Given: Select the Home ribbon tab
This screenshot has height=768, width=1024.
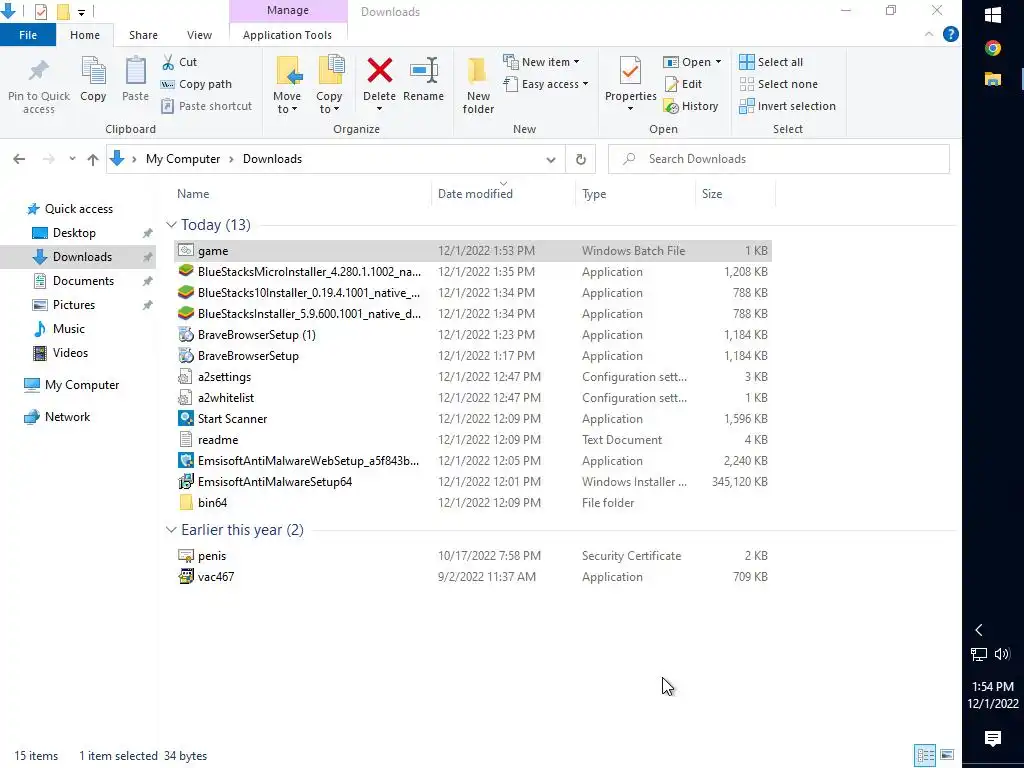Looking at the screenshot, I should point(85,35).
